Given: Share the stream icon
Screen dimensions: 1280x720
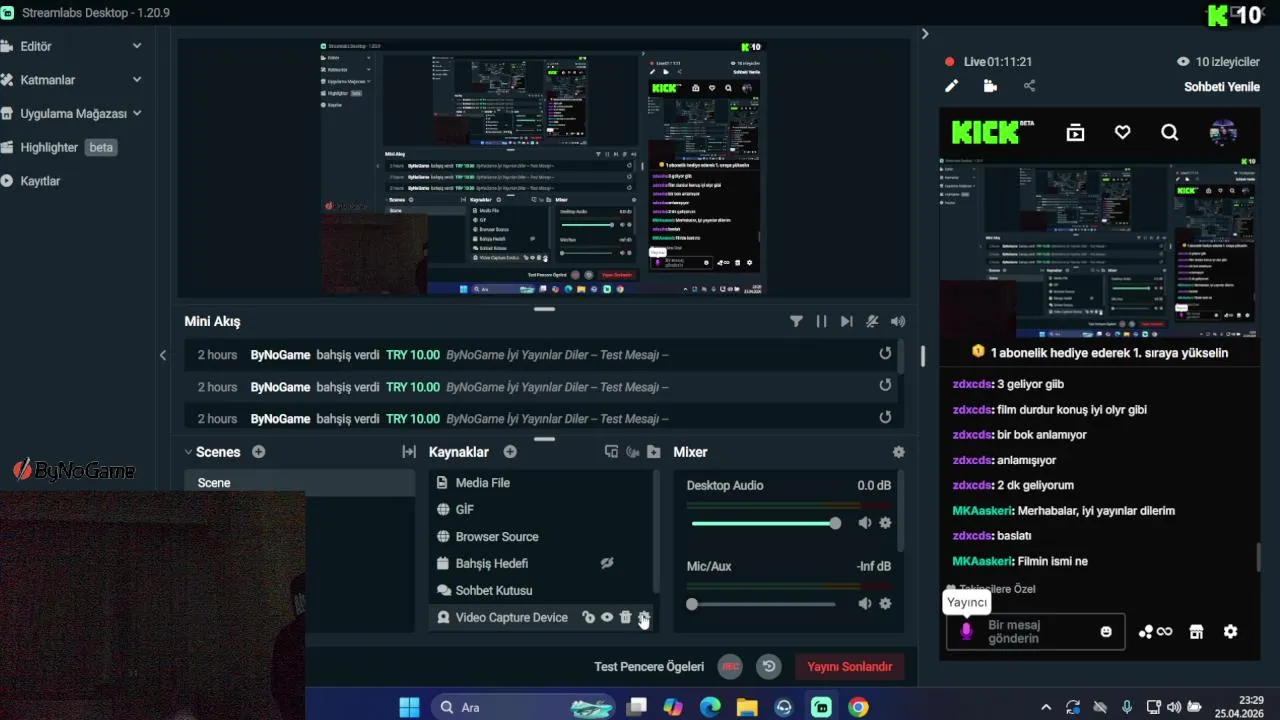Looking at the screenshot, I should [1030, 87].
